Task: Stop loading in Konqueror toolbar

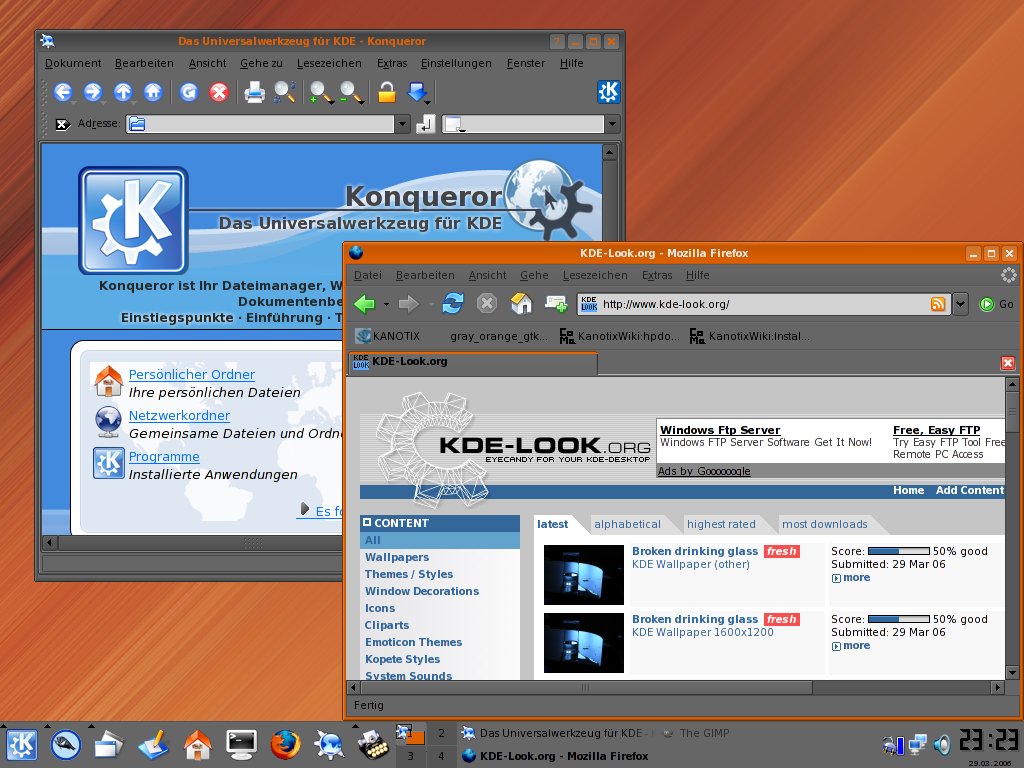Action: point(219,92)
